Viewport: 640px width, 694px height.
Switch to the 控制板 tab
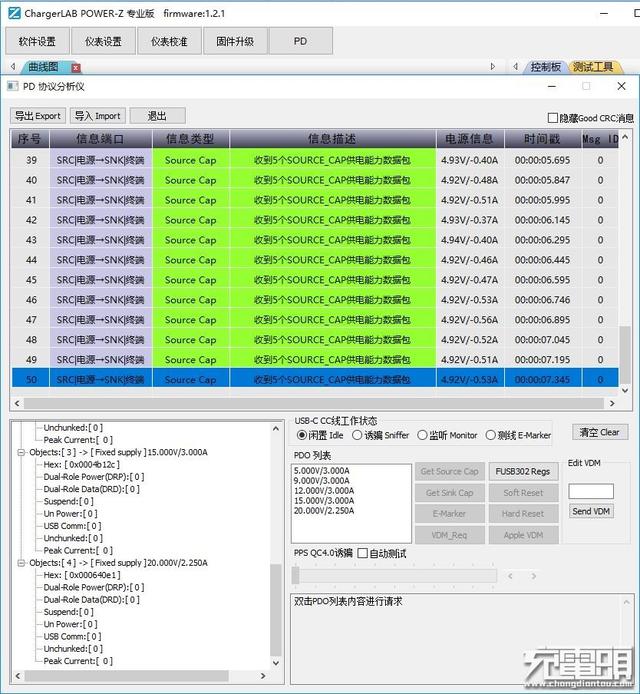545,67
